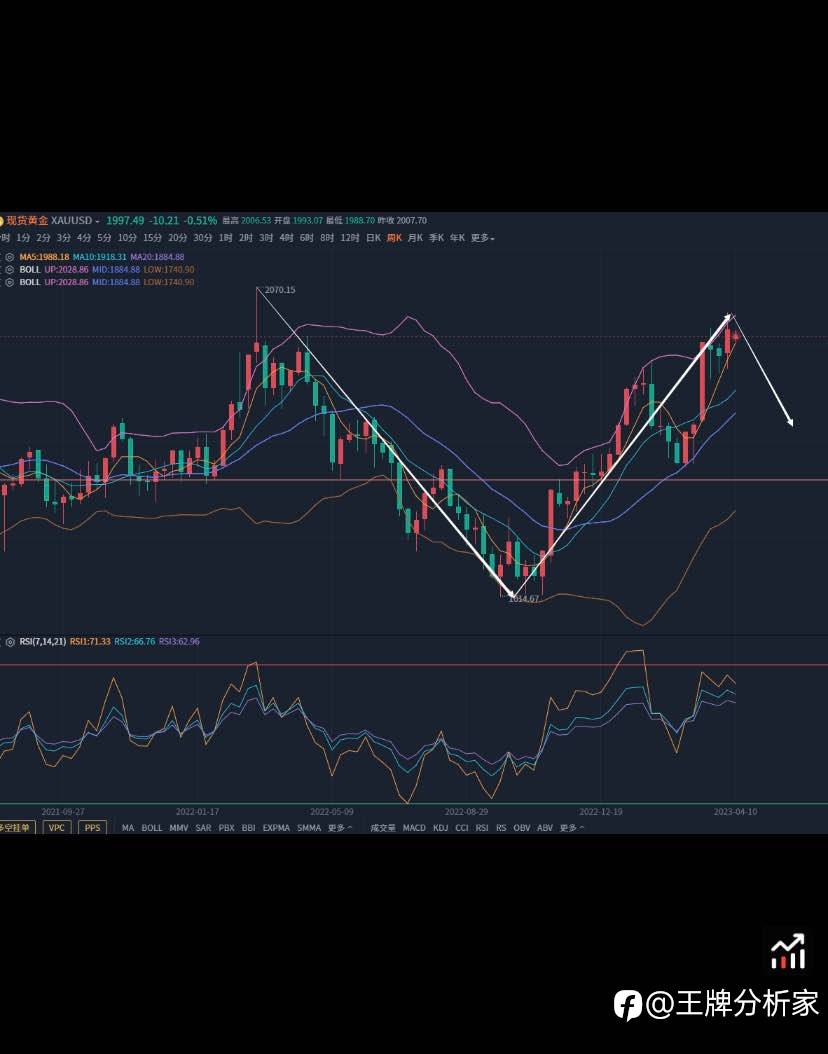
Task: Select the 12时 chart interval
Action: tap(349, 238)
